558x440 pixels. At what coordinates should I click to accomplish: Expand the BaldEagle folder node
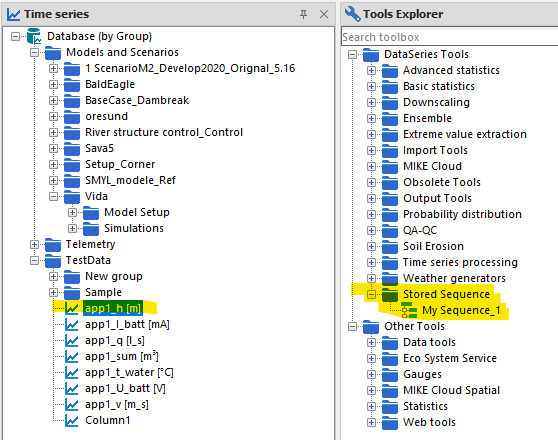pos(53,84)
